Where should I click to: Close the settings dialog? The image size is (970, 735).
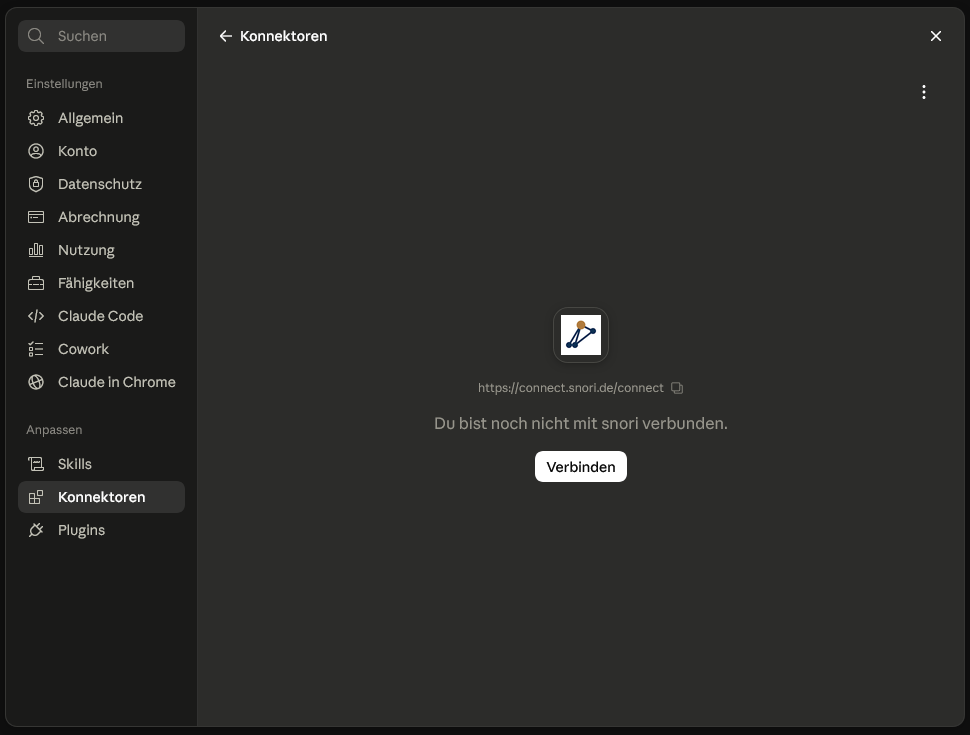[935, 37]
